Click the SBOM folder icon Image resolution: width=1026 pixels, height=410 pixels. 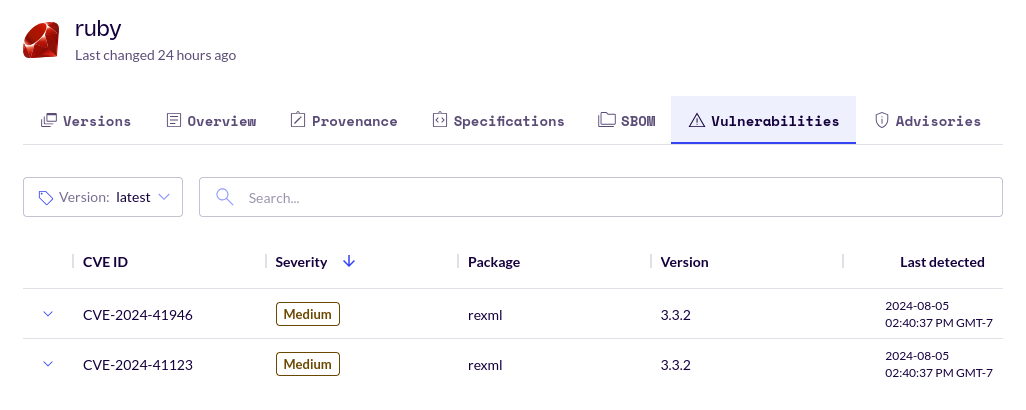[606, 120]
